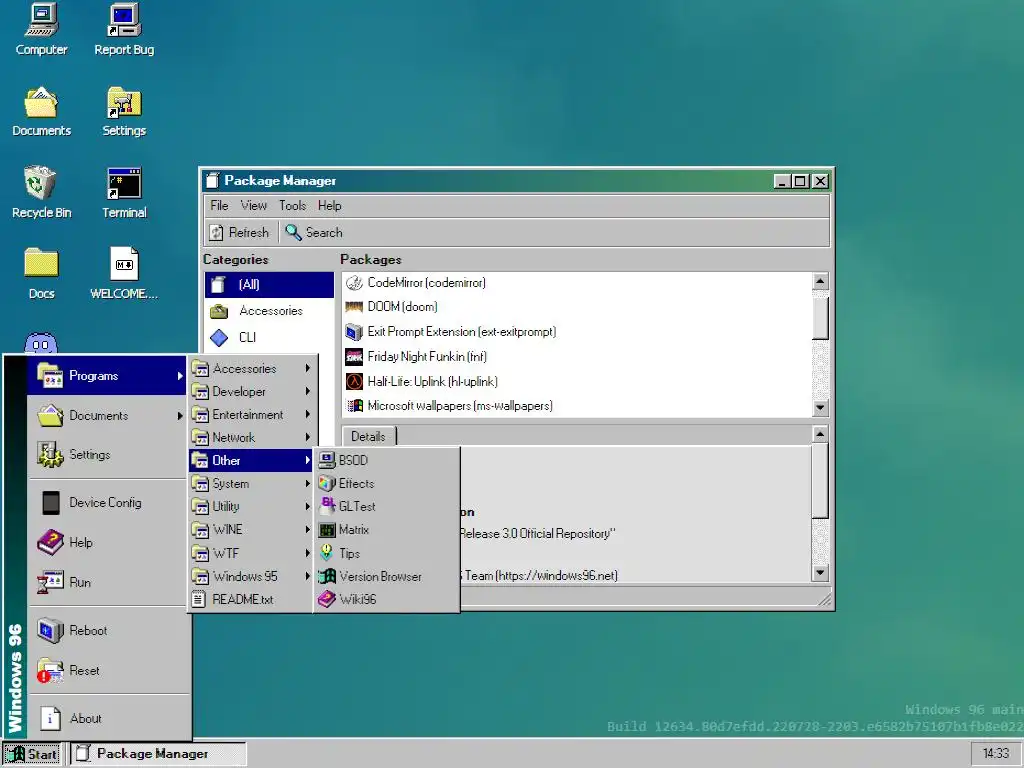Expand Network programs submenu
The height and width of the screenshot is (768, 1024).
pos(251,438)
